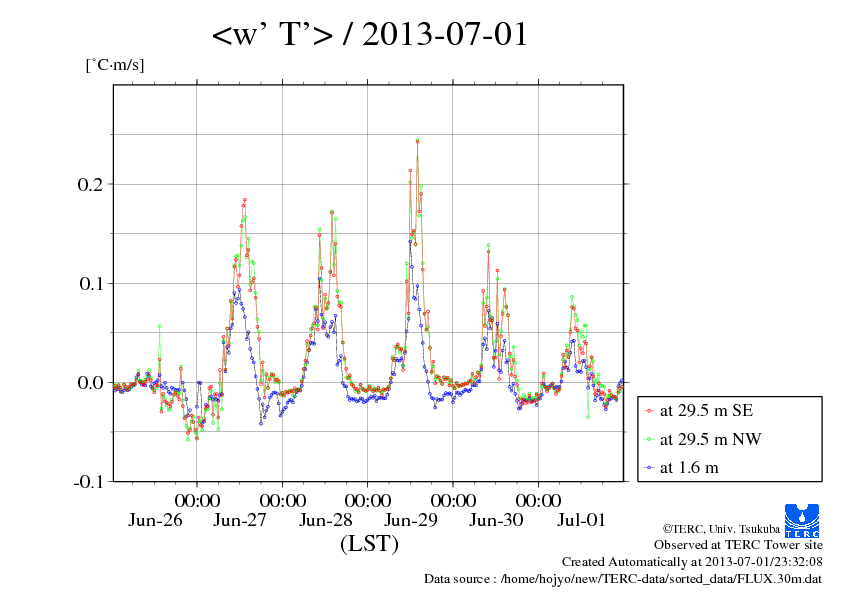Viewport: 842px width, 595px height.
Task: Click the '(LST)' axis caption
Action: (x=369, y=543)
